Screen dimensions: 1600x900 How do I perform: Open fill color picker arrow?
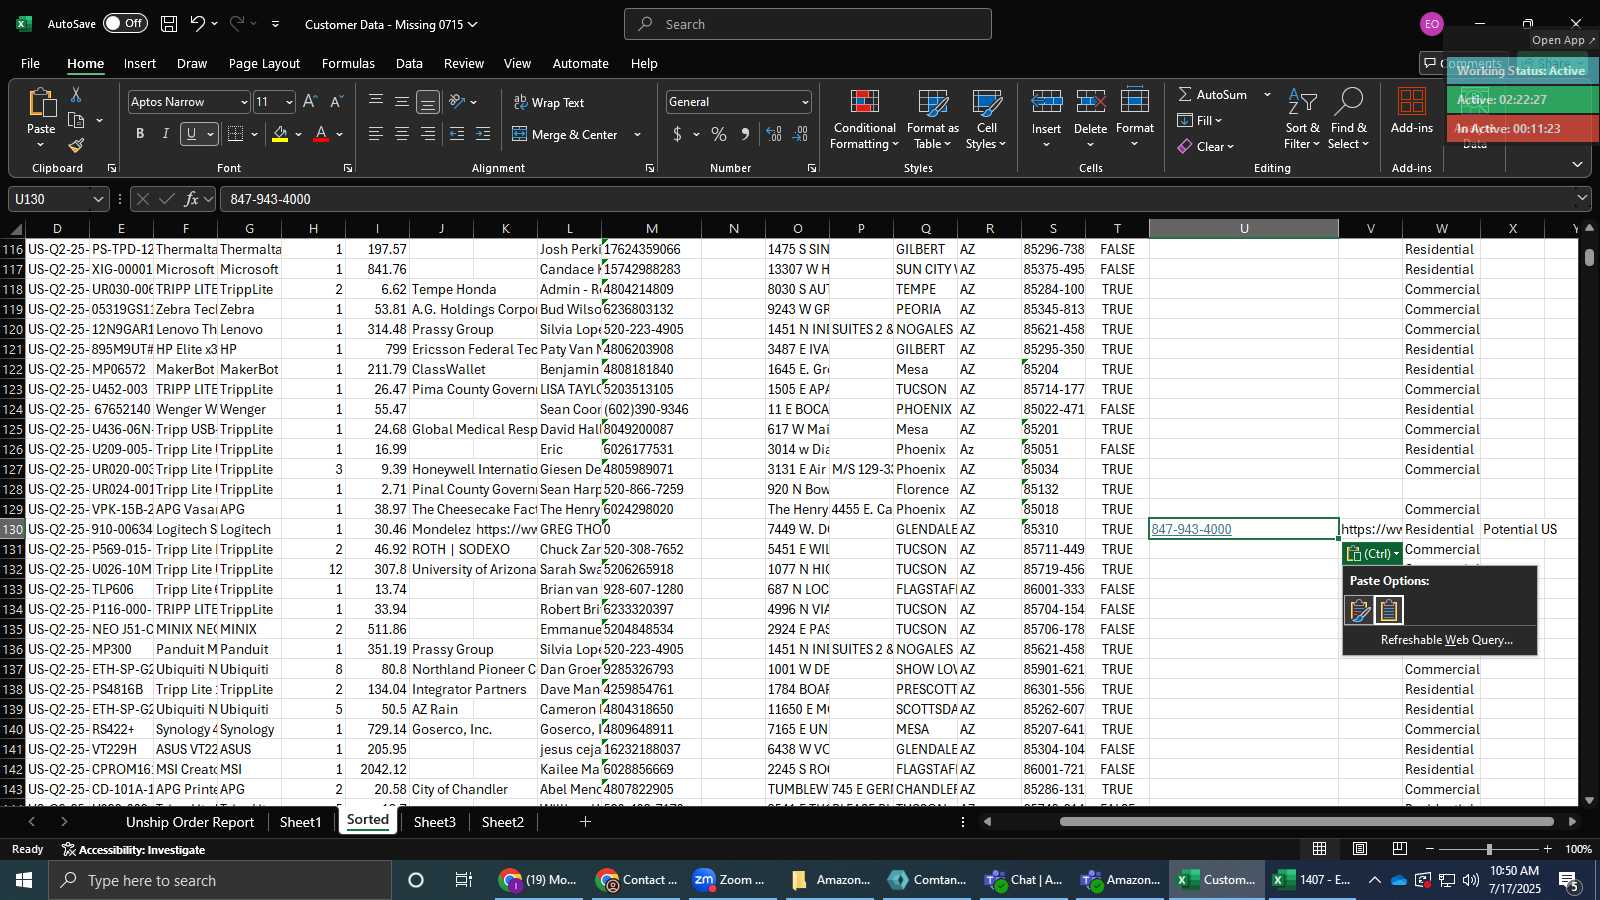(x=299, y=134)
